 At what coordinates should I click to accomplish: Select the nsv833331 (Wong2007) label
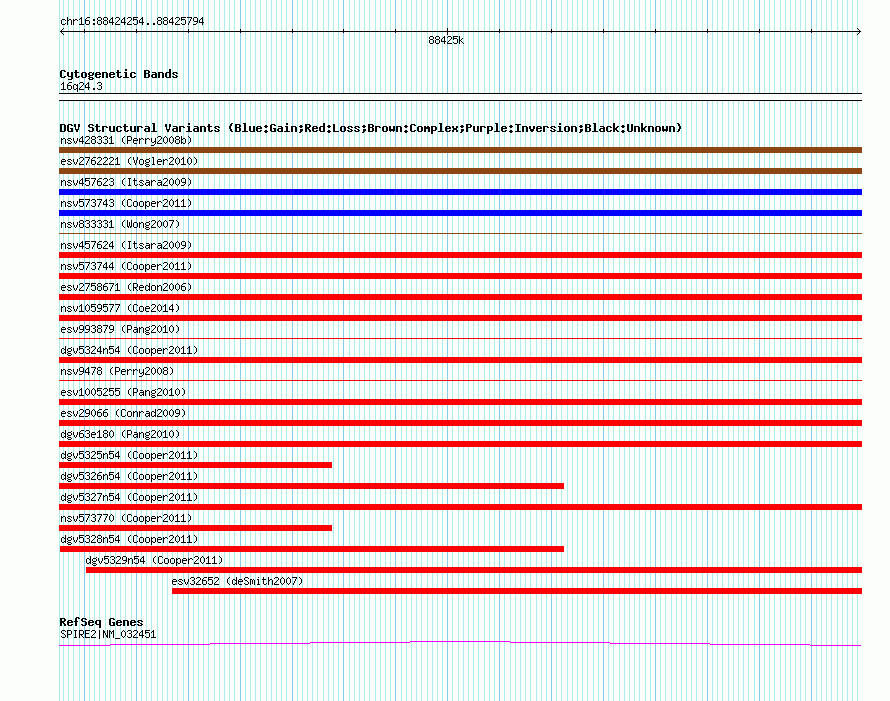pos(120,224)
